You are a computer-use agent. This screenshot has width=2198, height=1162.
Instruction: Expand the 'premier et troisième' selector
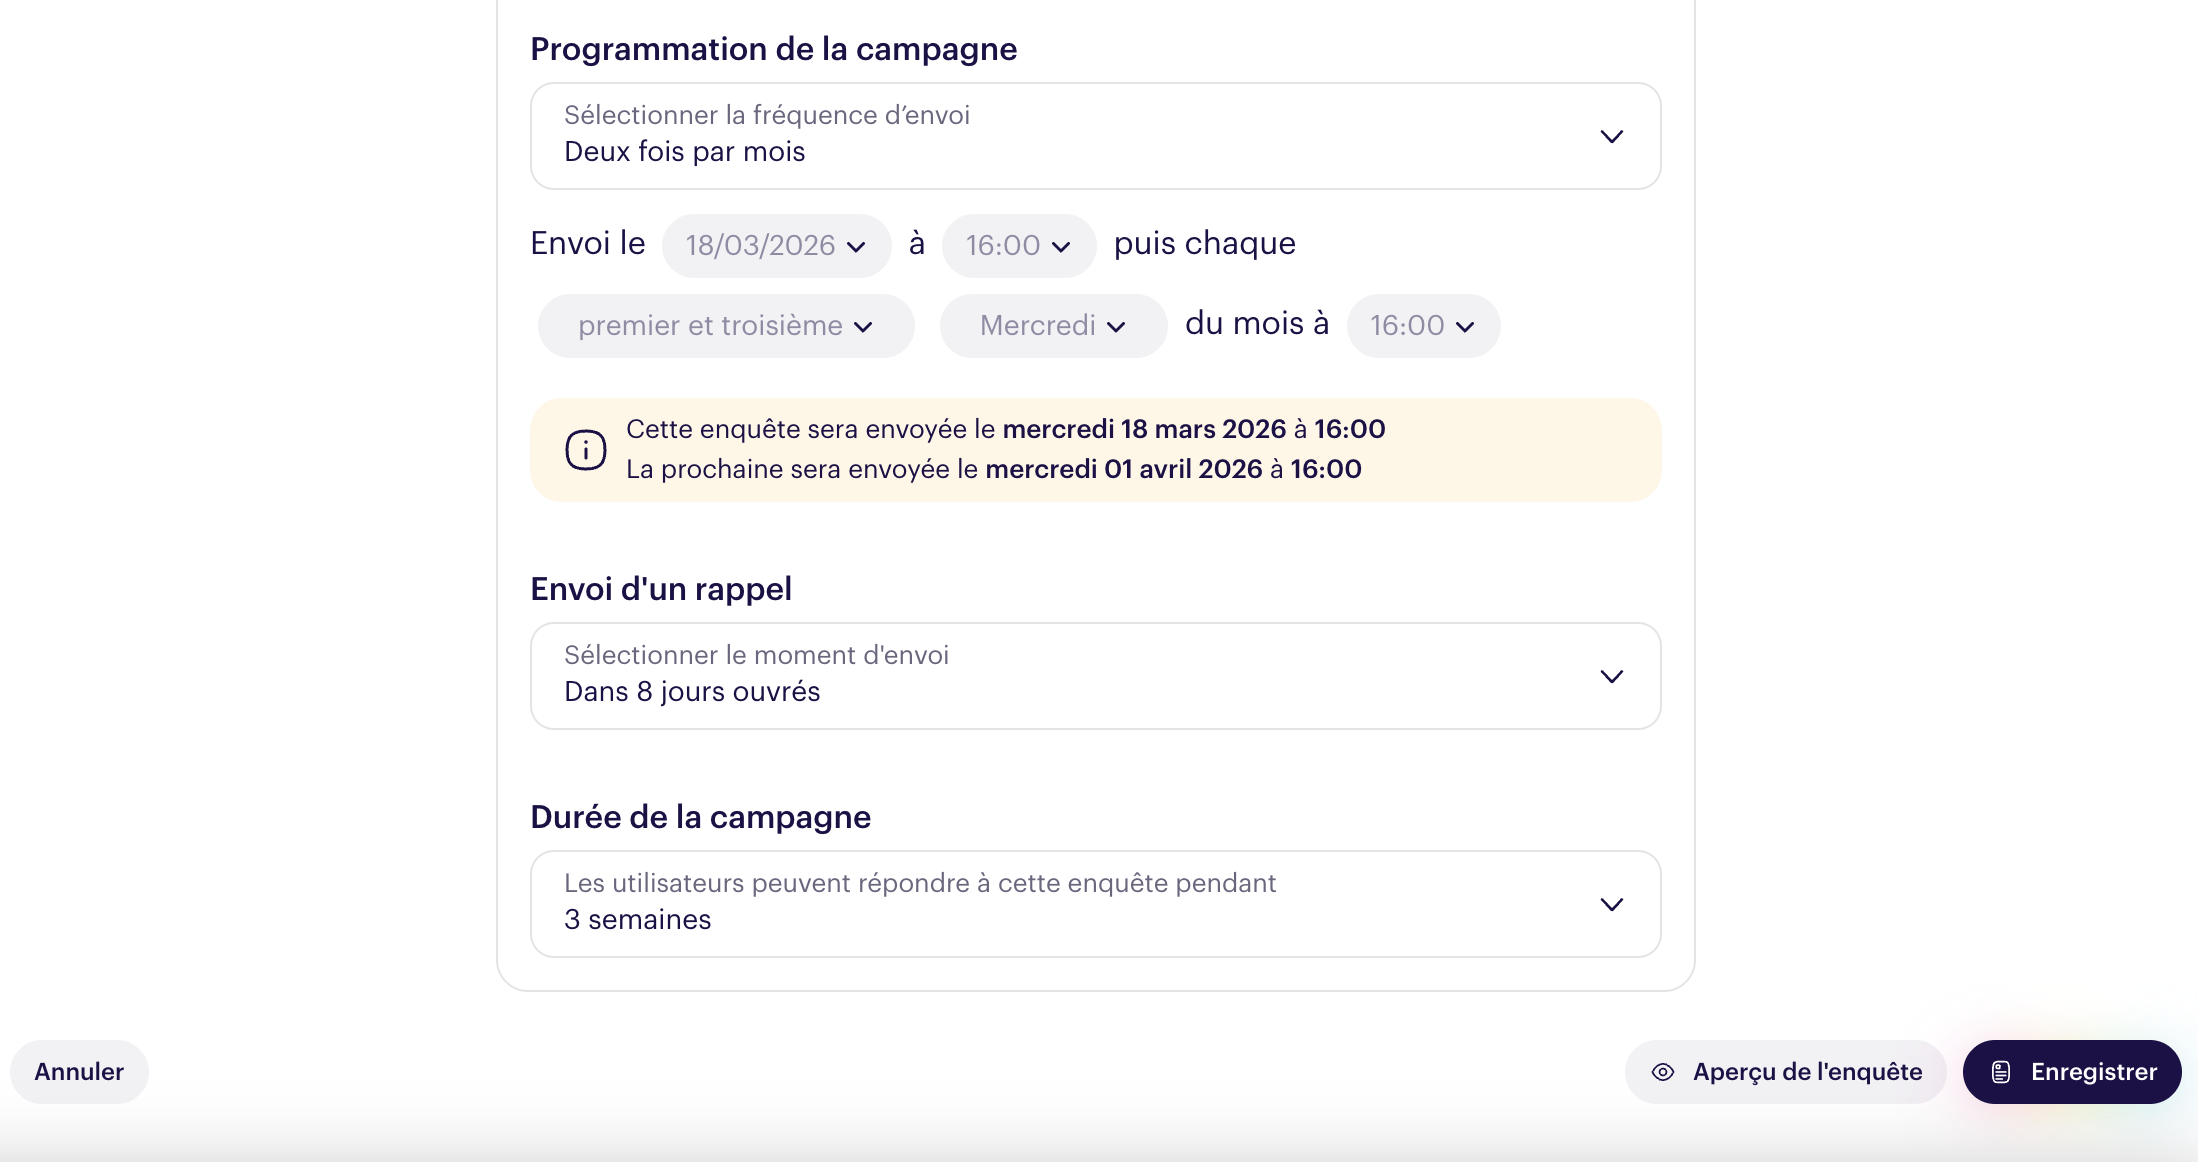point(725,326)
